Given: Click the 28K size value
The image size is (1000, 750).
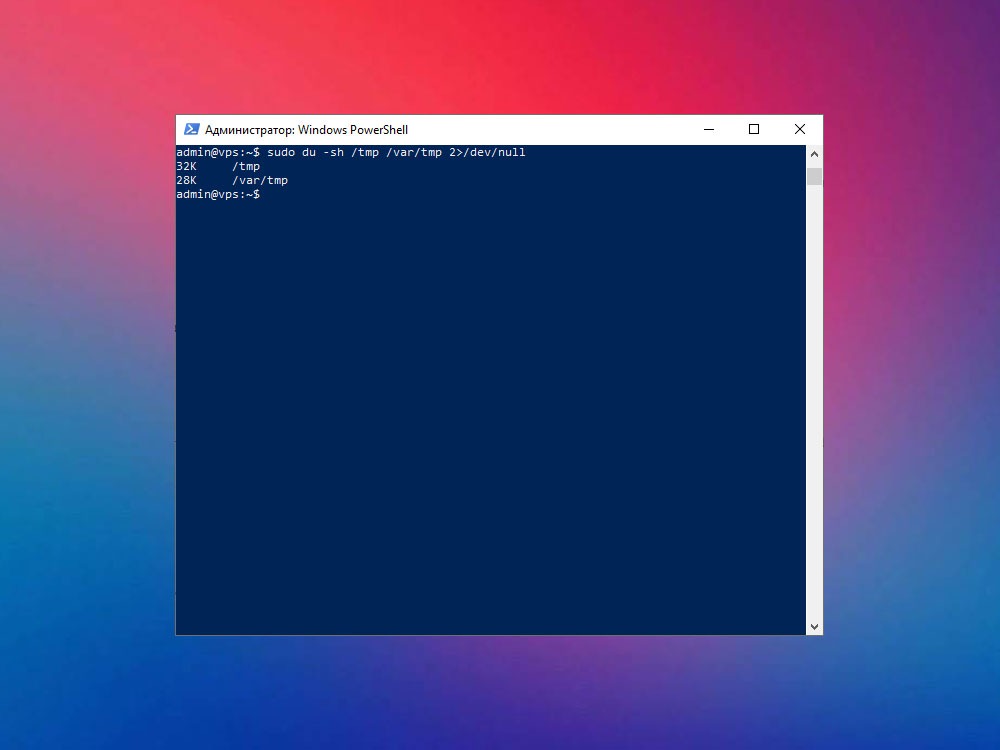Looking at the screenshot, I should click(x=187, y=180).
